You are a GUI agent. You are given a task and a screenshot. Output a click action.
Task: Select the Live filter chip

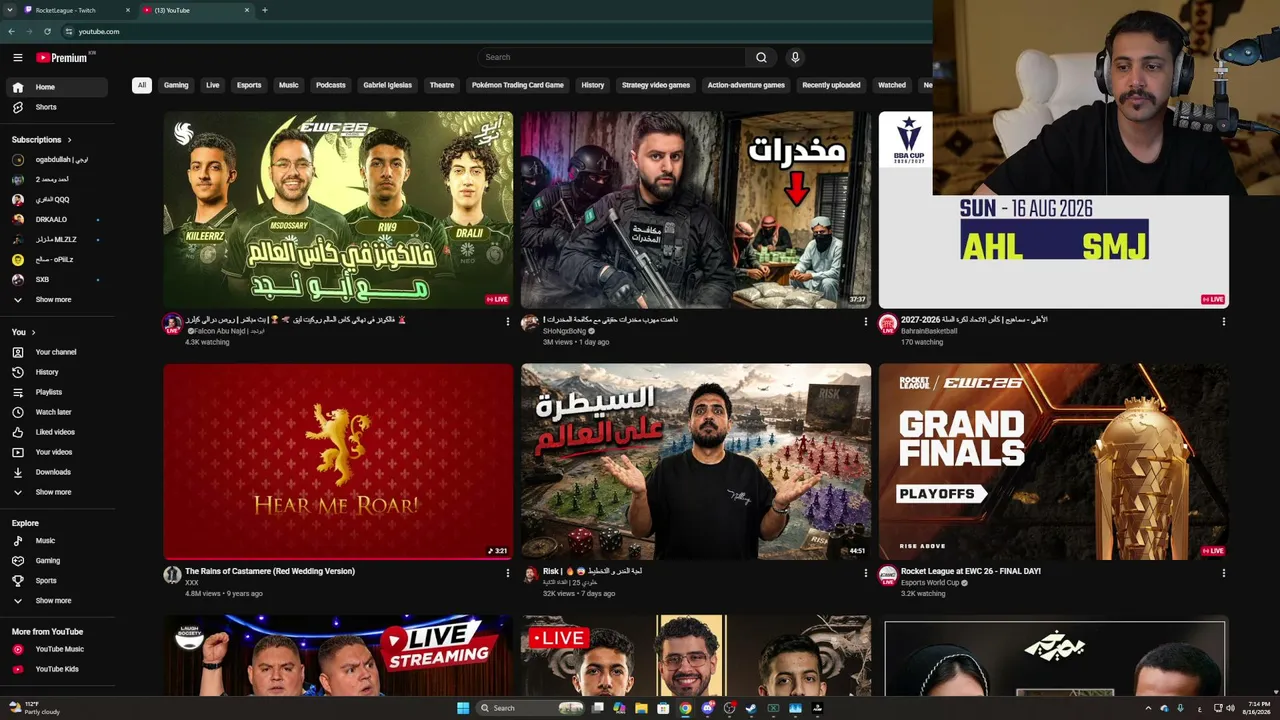(213, 85)
